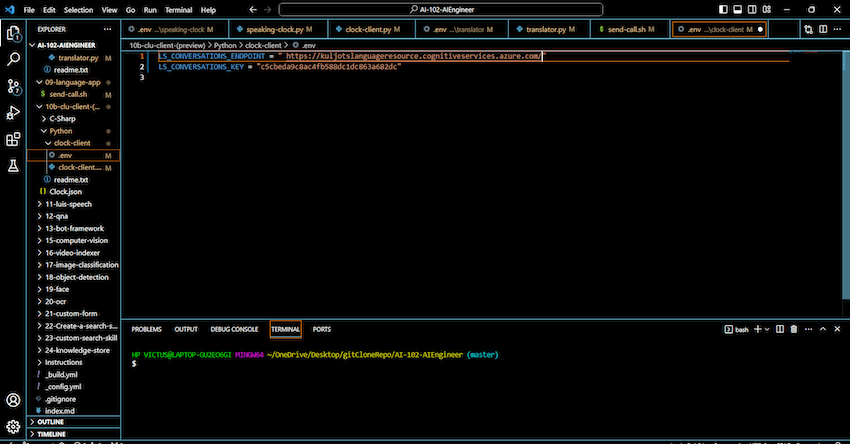Click Explorer panel more actions ellipsis

click(x=107, y=29)
